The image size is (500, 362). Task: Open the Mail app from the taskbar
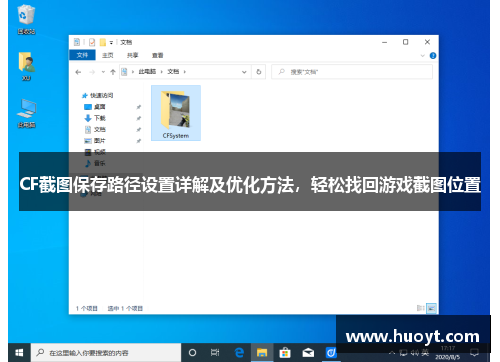308,353
